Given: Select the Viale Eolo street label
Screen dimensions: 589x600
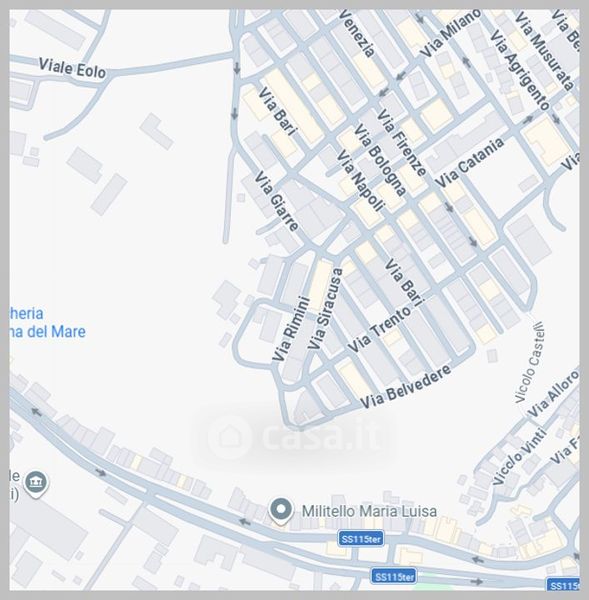Looking at the screenshot, I should [x=72, y=68].
